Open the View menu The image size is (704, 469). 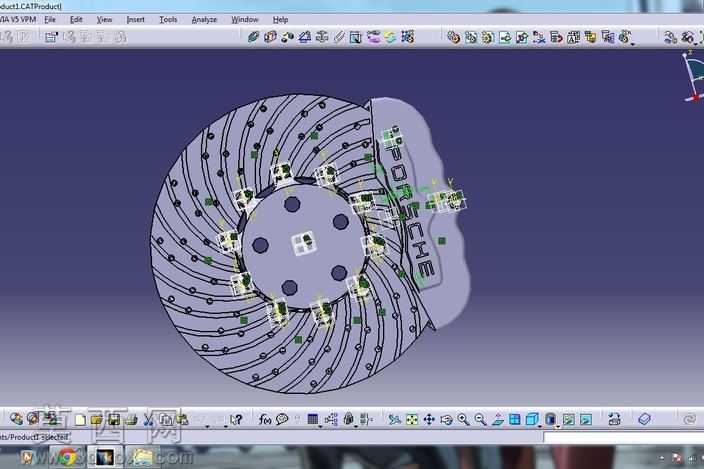pos(104,20)
